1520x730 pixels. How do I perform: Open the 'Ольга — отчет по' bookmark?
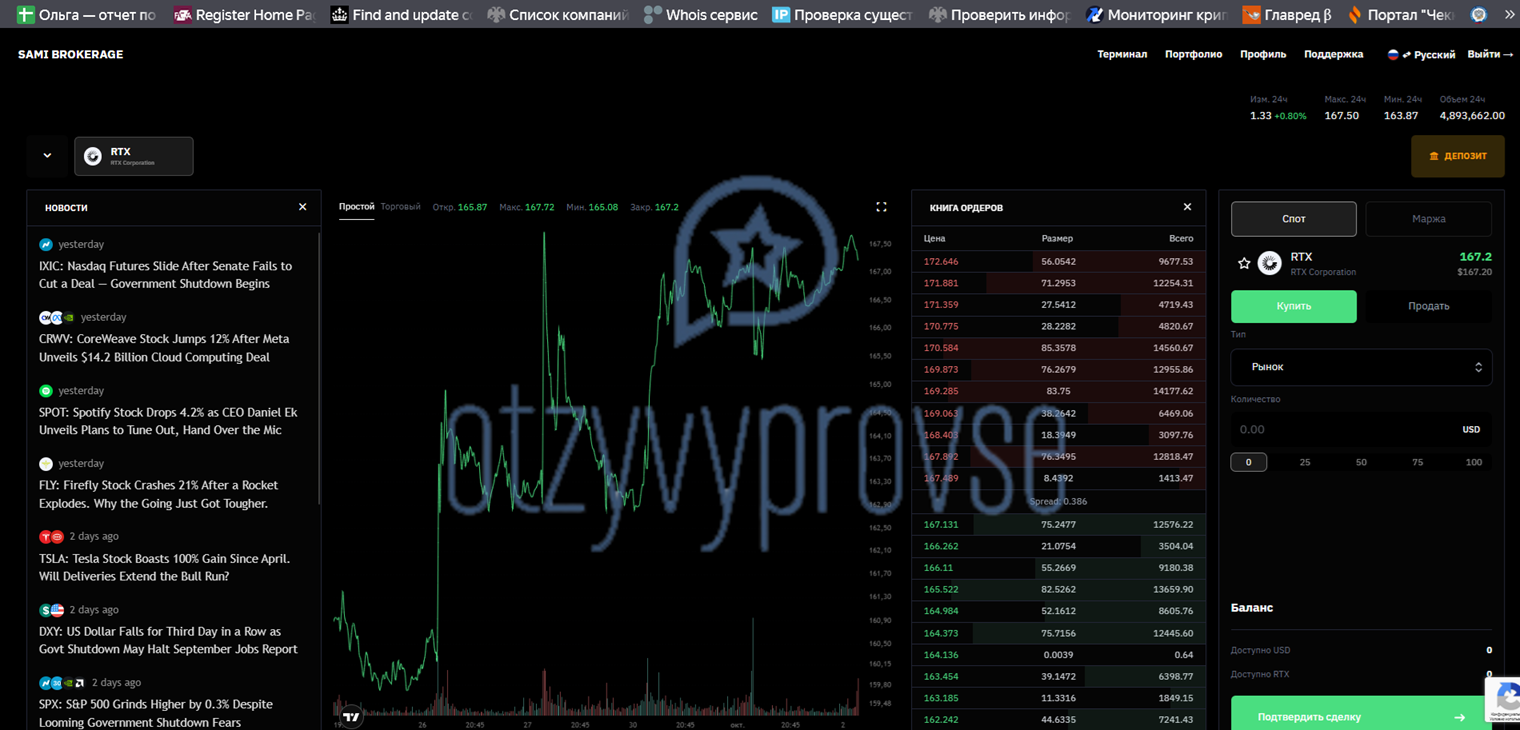coord(87,15)
